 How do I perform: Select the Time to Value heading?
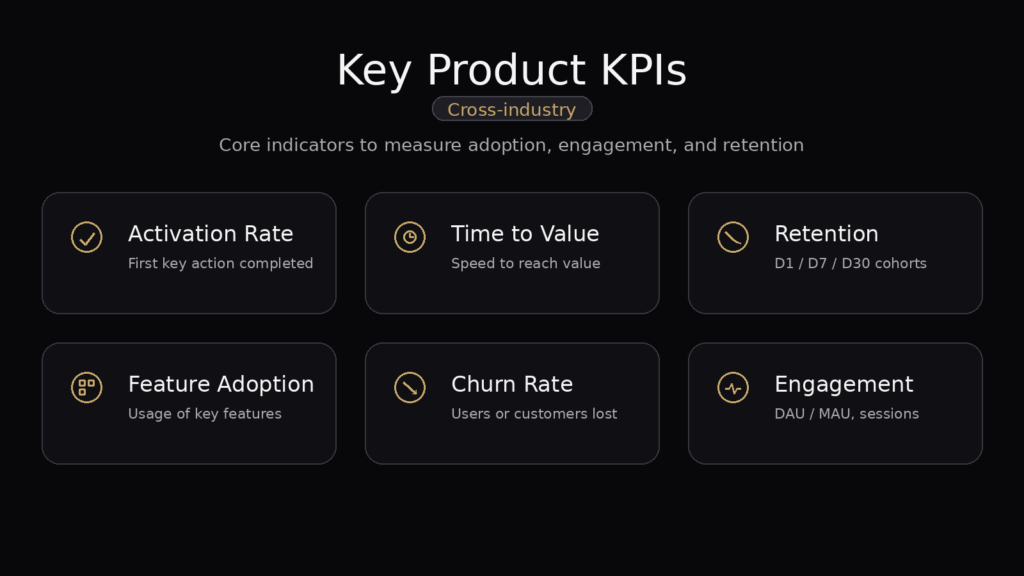pyautogui.click(x=525, y=234)
